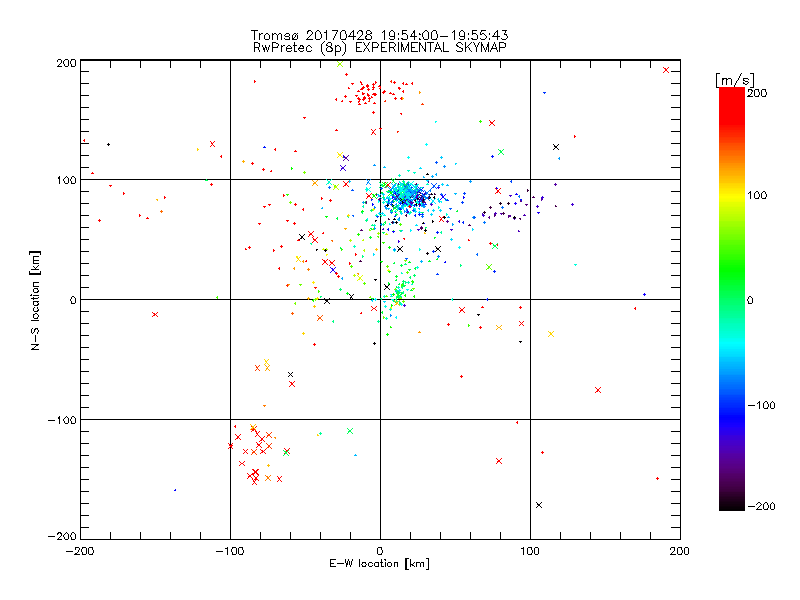The height and width of the screenshot is (600, 800).
Task: Click the y-axis tick label '0'
Action: click(x=72, y=300)
